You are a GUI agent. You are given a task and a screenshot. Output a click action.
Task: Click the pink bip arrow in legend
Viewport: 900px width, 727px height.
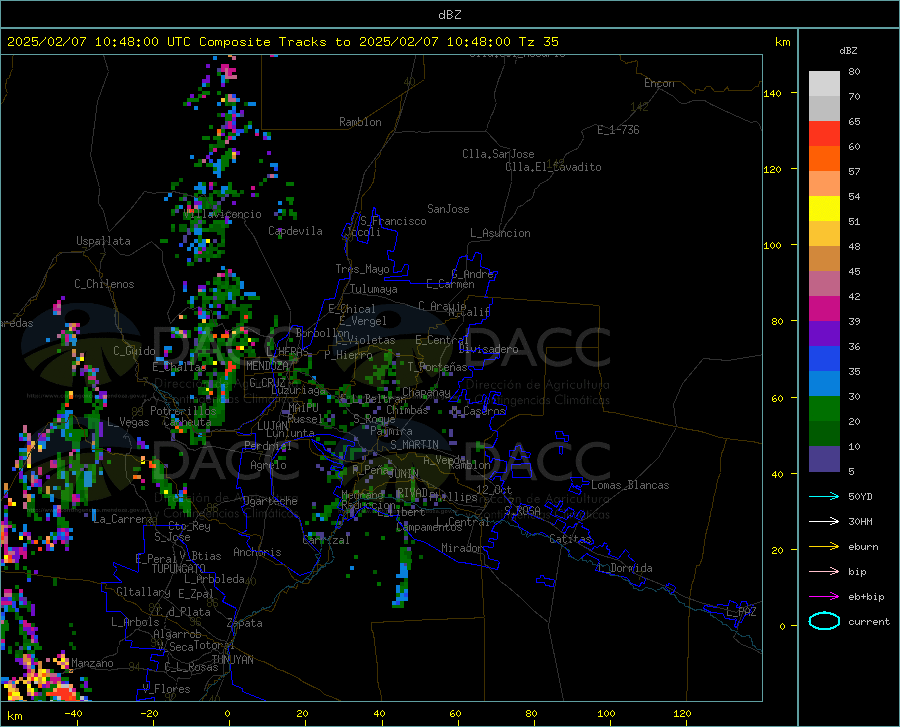pos(824,572)
